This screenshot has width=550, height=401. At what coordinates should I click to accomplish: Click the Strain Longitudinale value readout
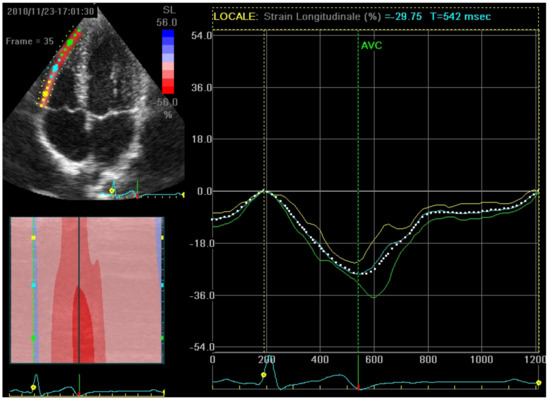(403, 16)
